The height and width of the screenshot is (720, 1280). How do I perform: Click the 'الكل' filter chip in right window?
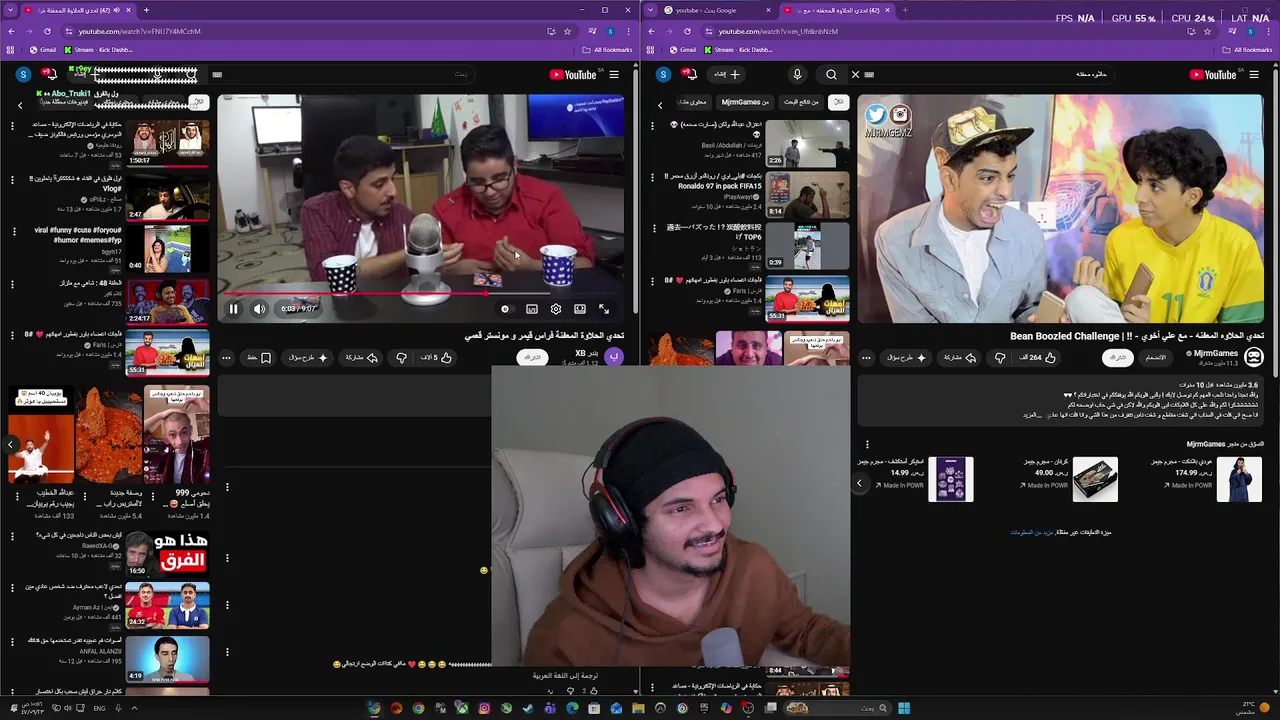click(838, 102)
